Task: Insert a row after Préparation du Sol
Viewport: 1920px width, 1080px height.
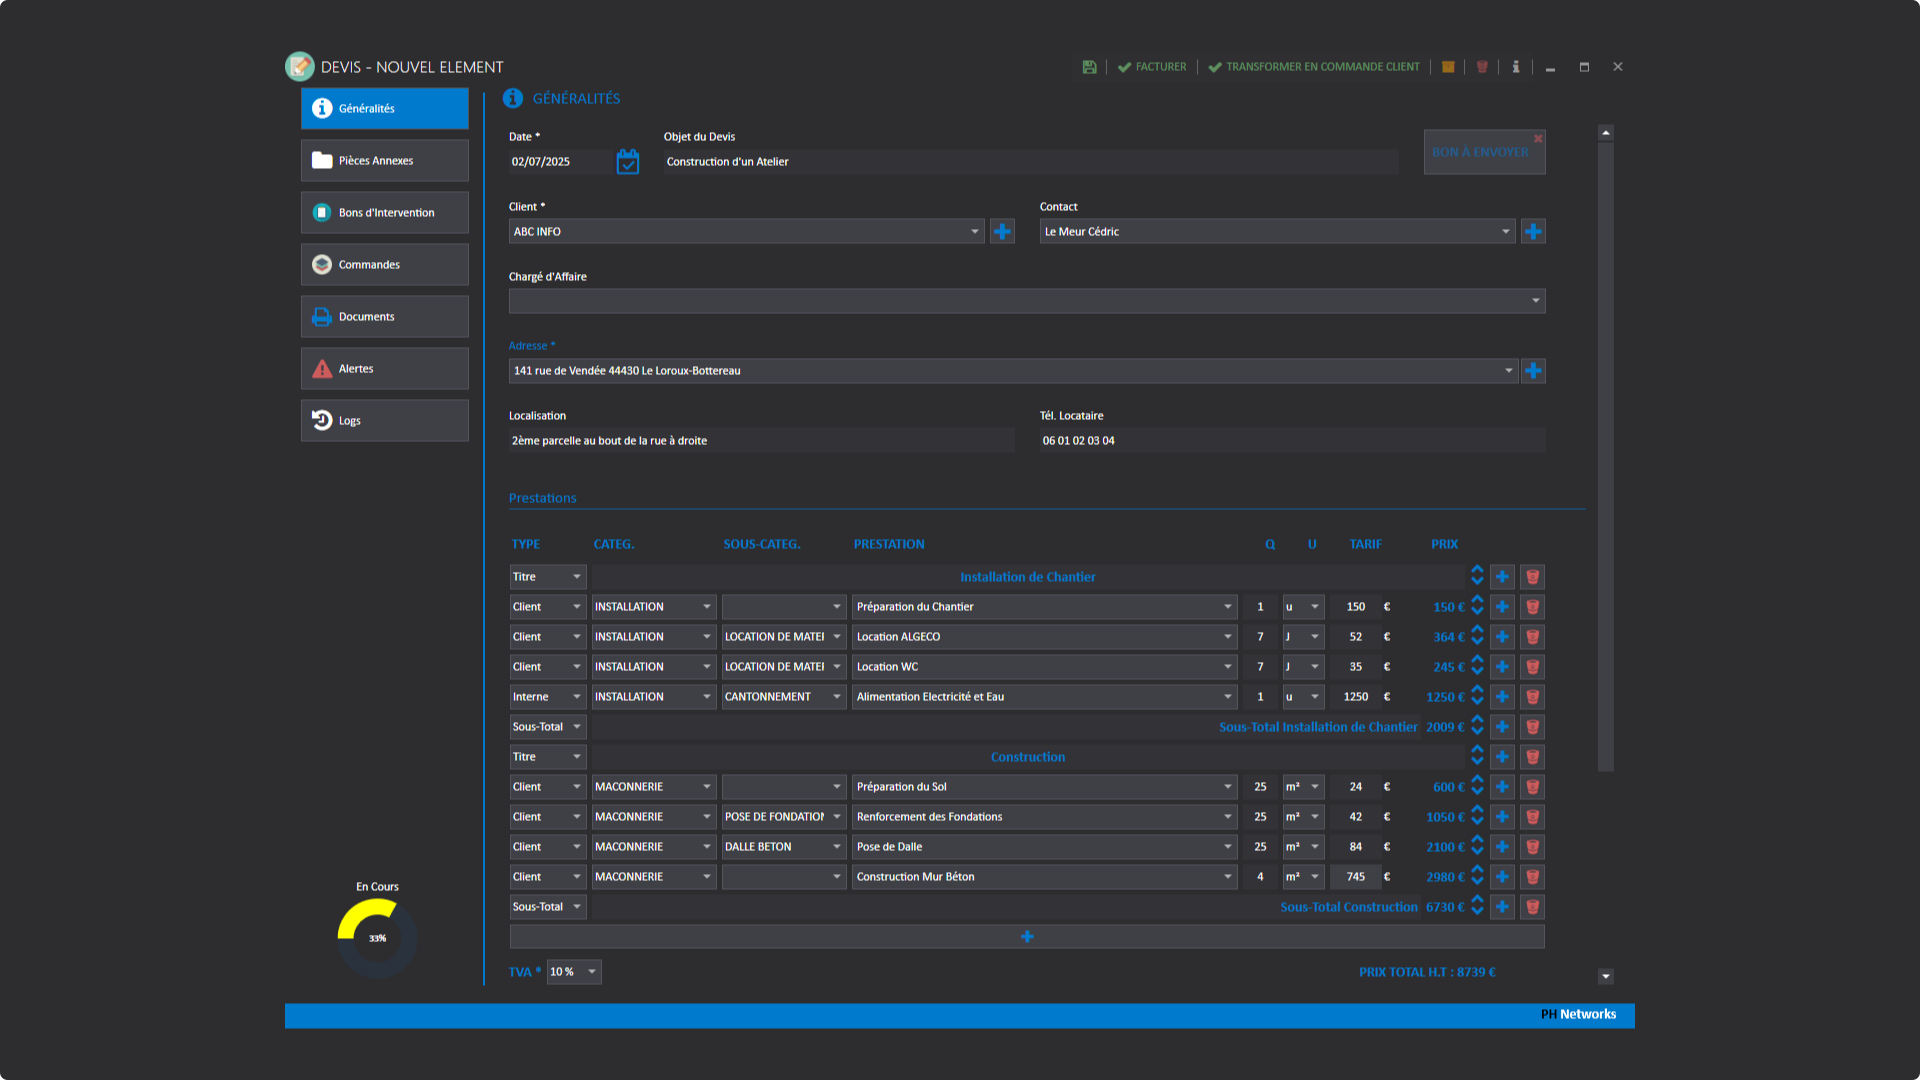Action: [1502, 787]
